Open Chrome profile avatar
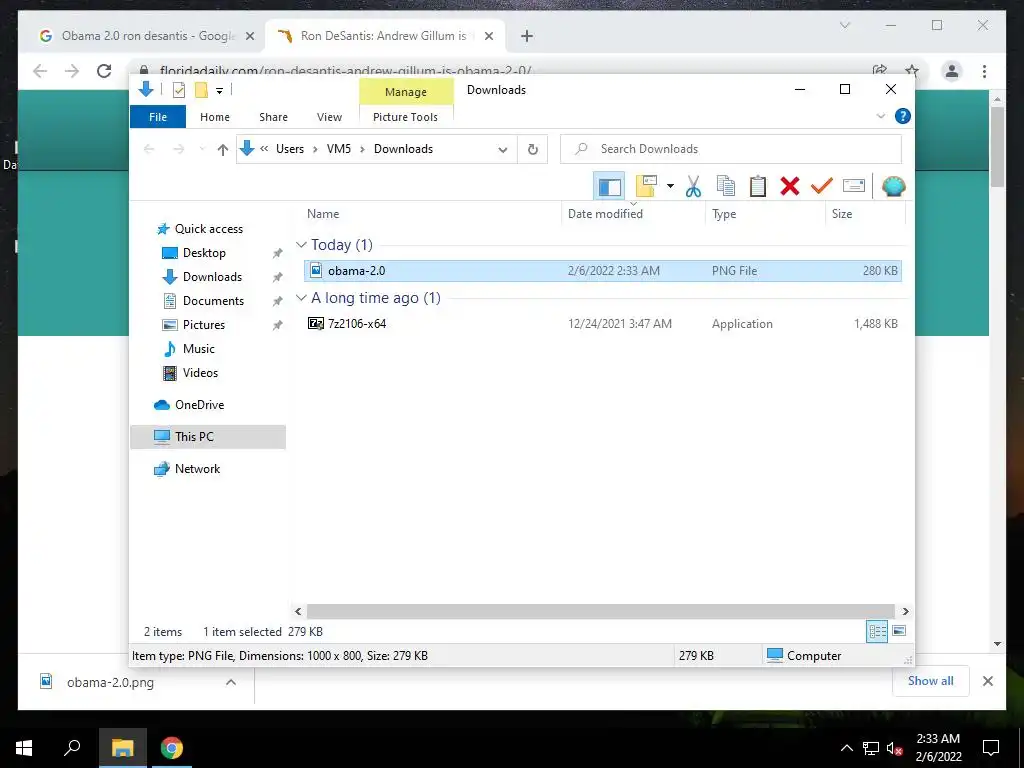1024x768 pixels. coord(952,71)
